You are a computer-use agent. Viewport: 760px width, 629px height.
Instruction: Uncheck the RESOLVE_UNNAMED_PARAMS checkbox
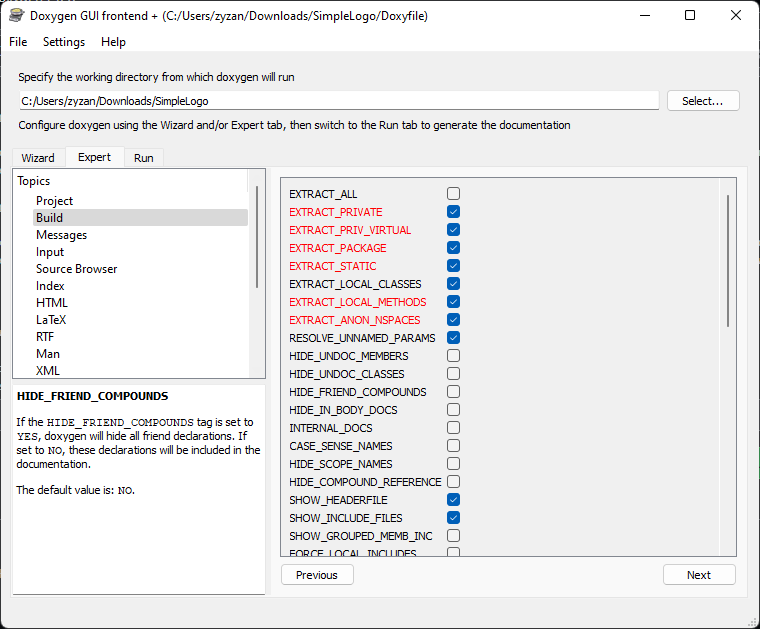(x=454, y=338)
